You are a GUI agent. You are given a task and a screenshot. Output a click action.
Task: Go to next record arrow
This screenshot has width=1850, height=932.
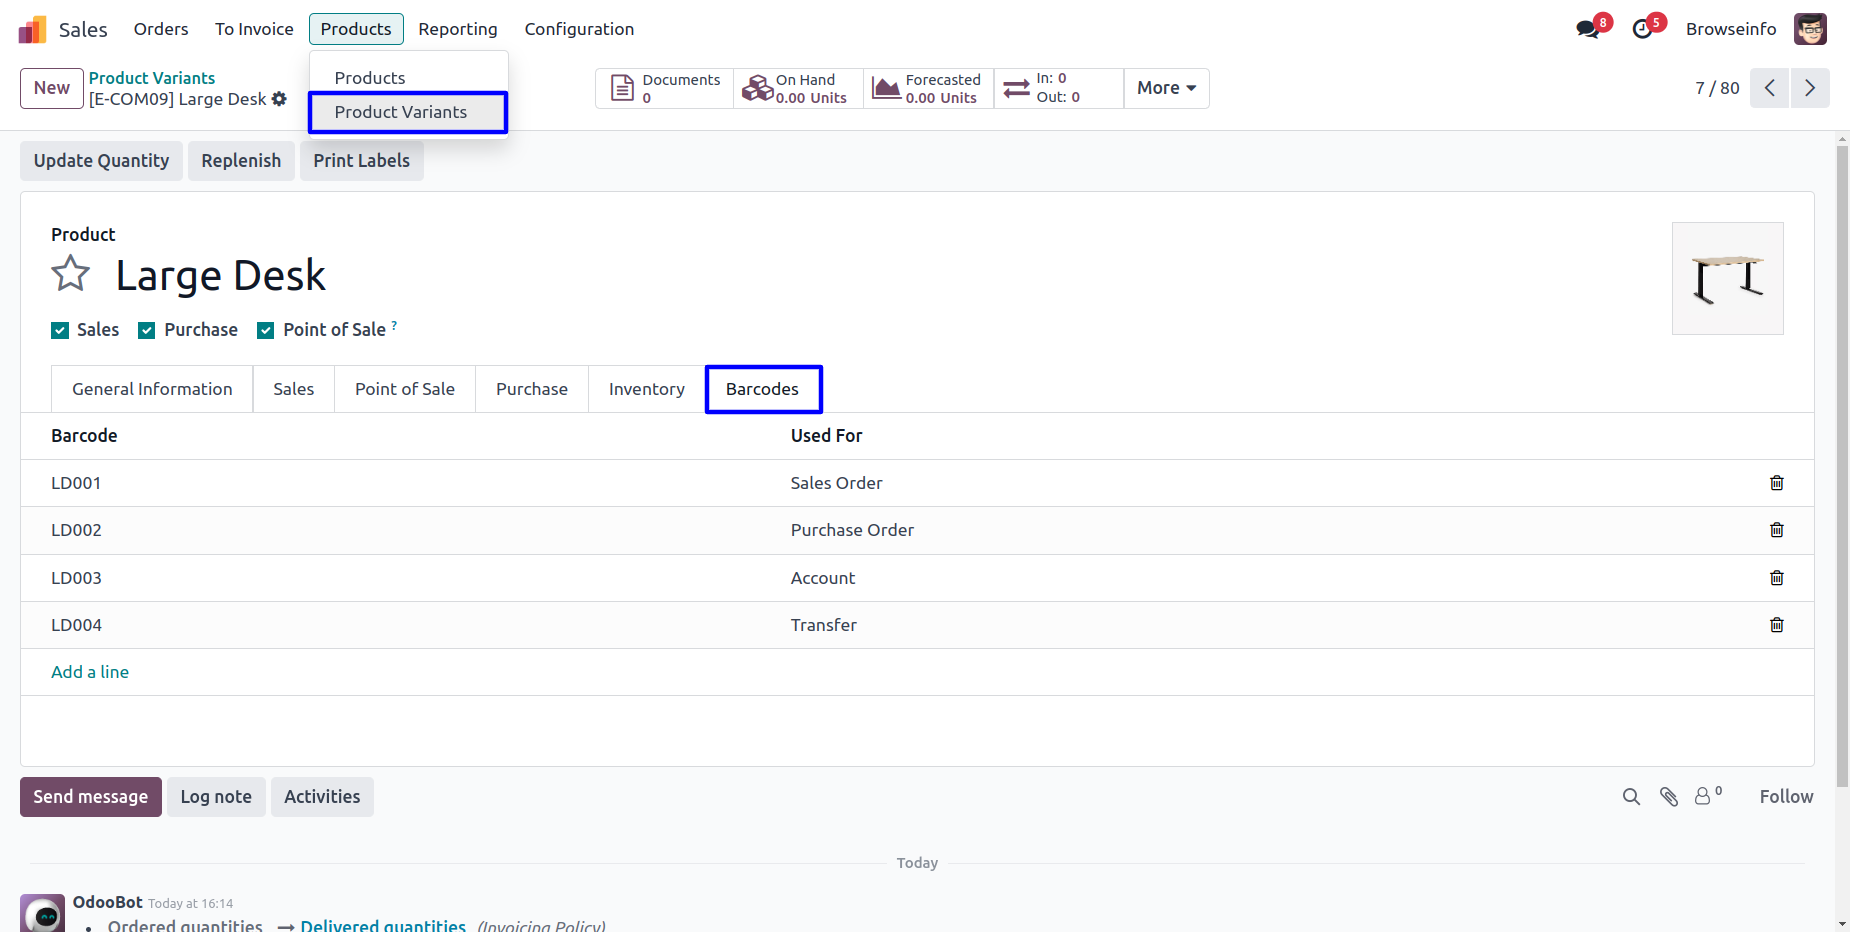1809,88
